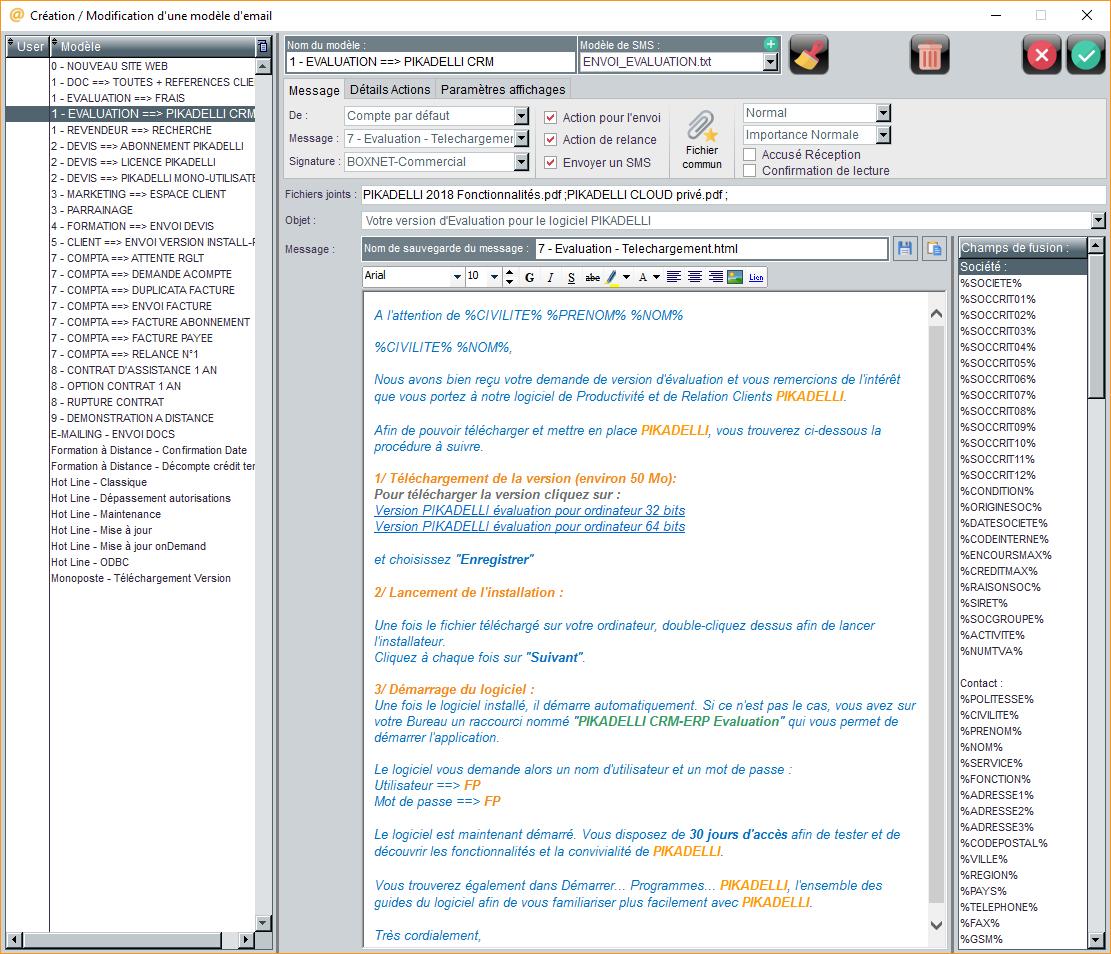Click the font size stepper arrows
This screenshot has height=954, width=1111.
[509, 277]
